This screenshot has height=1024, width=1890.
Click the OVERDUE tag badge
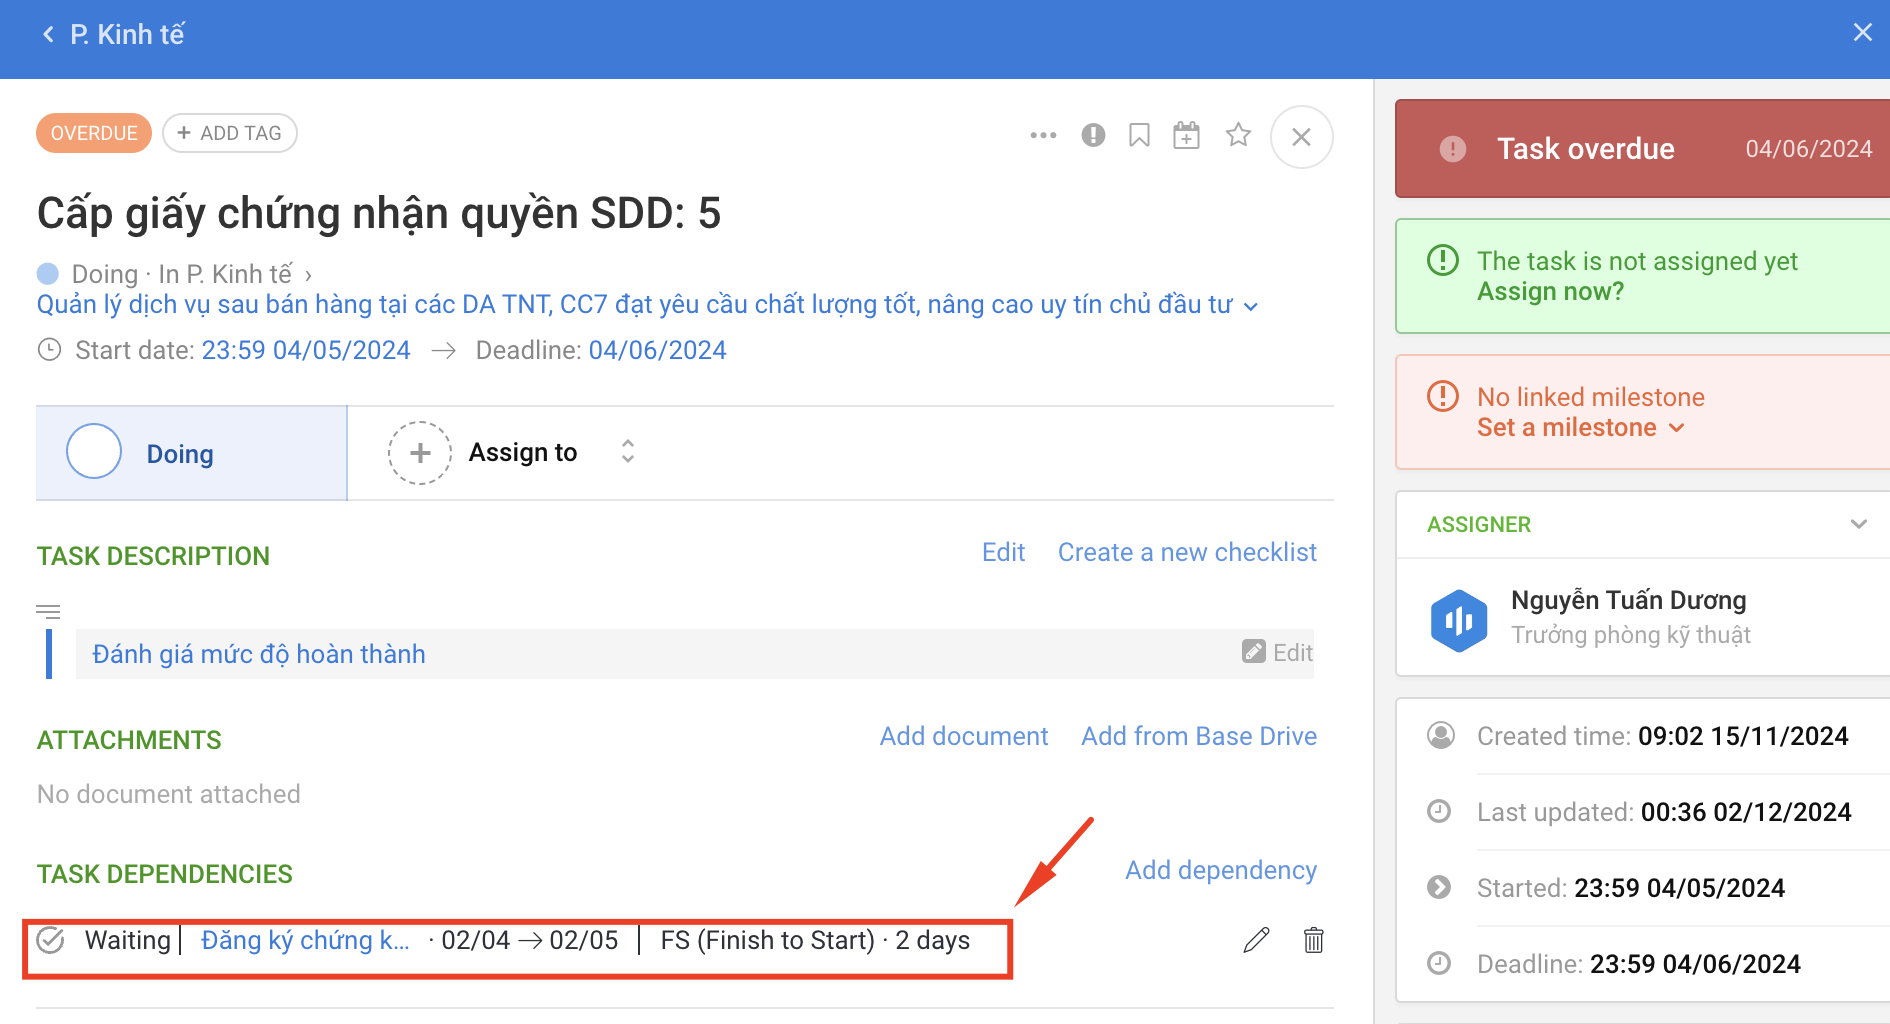[94, 133]
